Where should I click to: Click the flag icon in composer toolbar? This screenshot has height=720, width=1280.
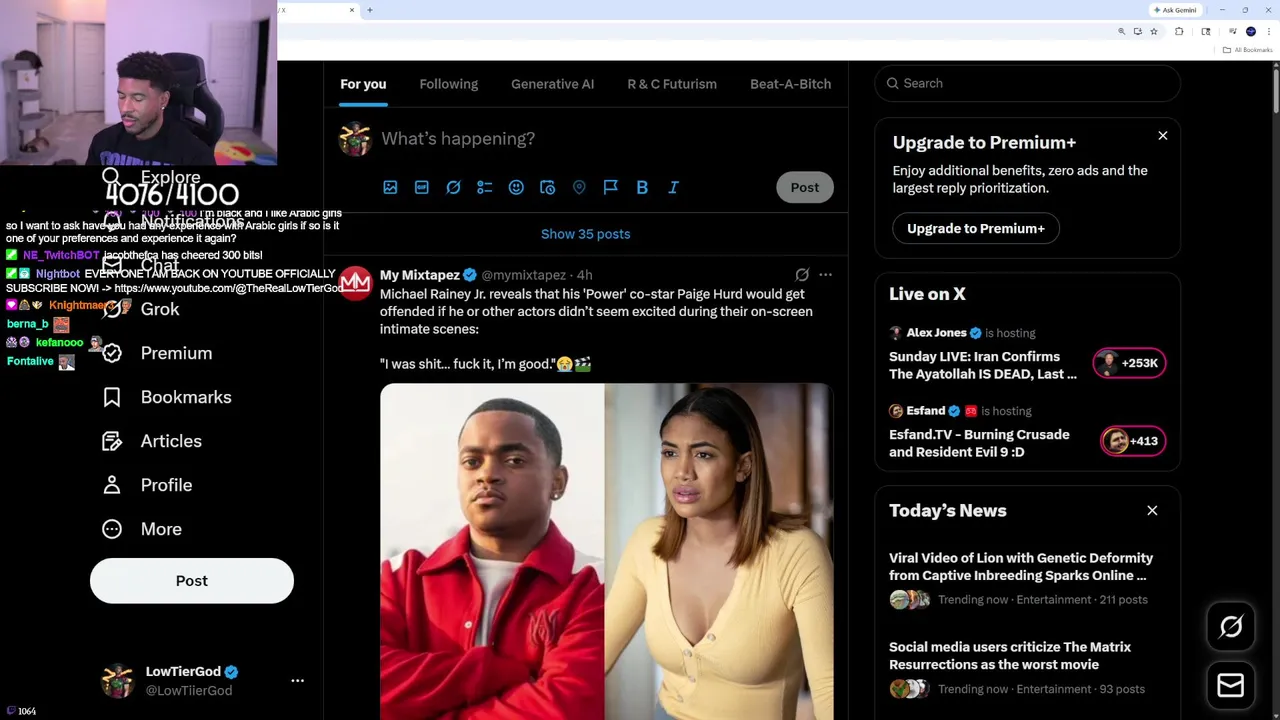610,187
